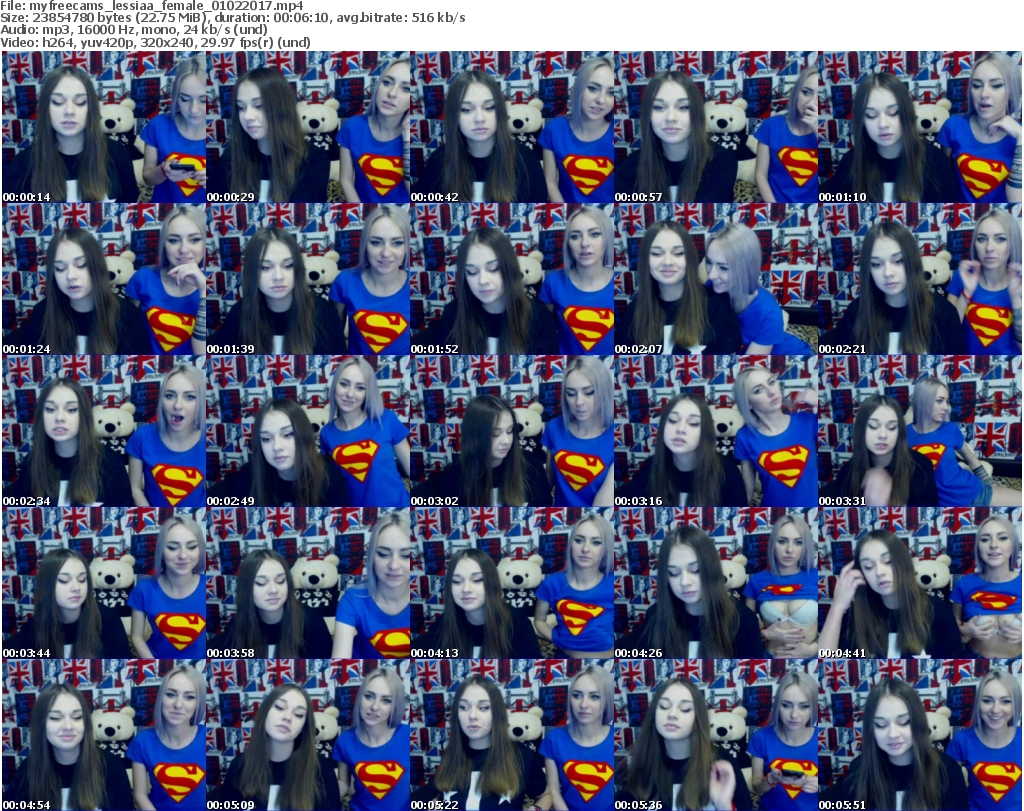Select the frame at 00:00:42
The image size is (1024, 811).
512,127
